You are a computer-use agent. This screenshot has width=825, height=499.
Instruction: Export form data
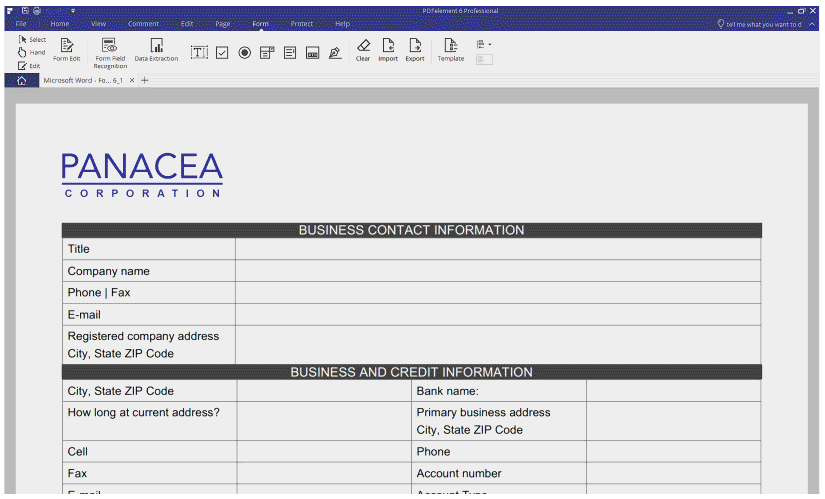click(415, 50)
